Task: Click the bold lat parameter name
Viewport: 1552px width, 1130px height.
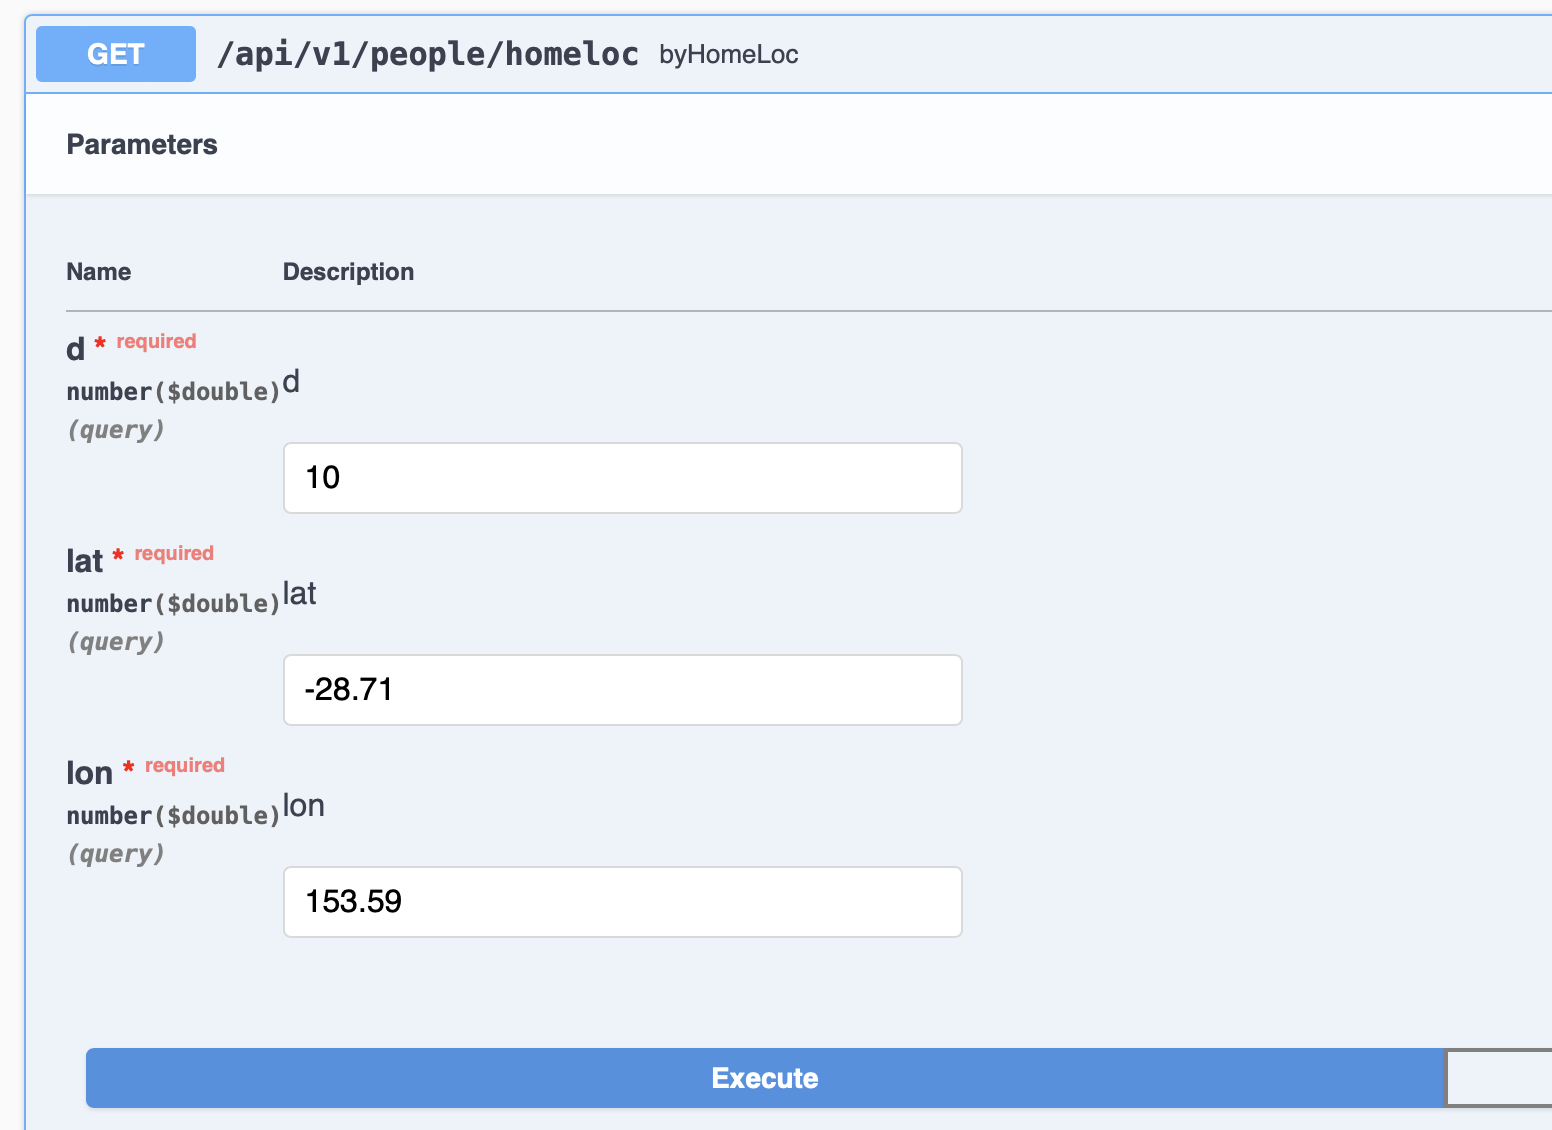Action: [x=85, y=562]
